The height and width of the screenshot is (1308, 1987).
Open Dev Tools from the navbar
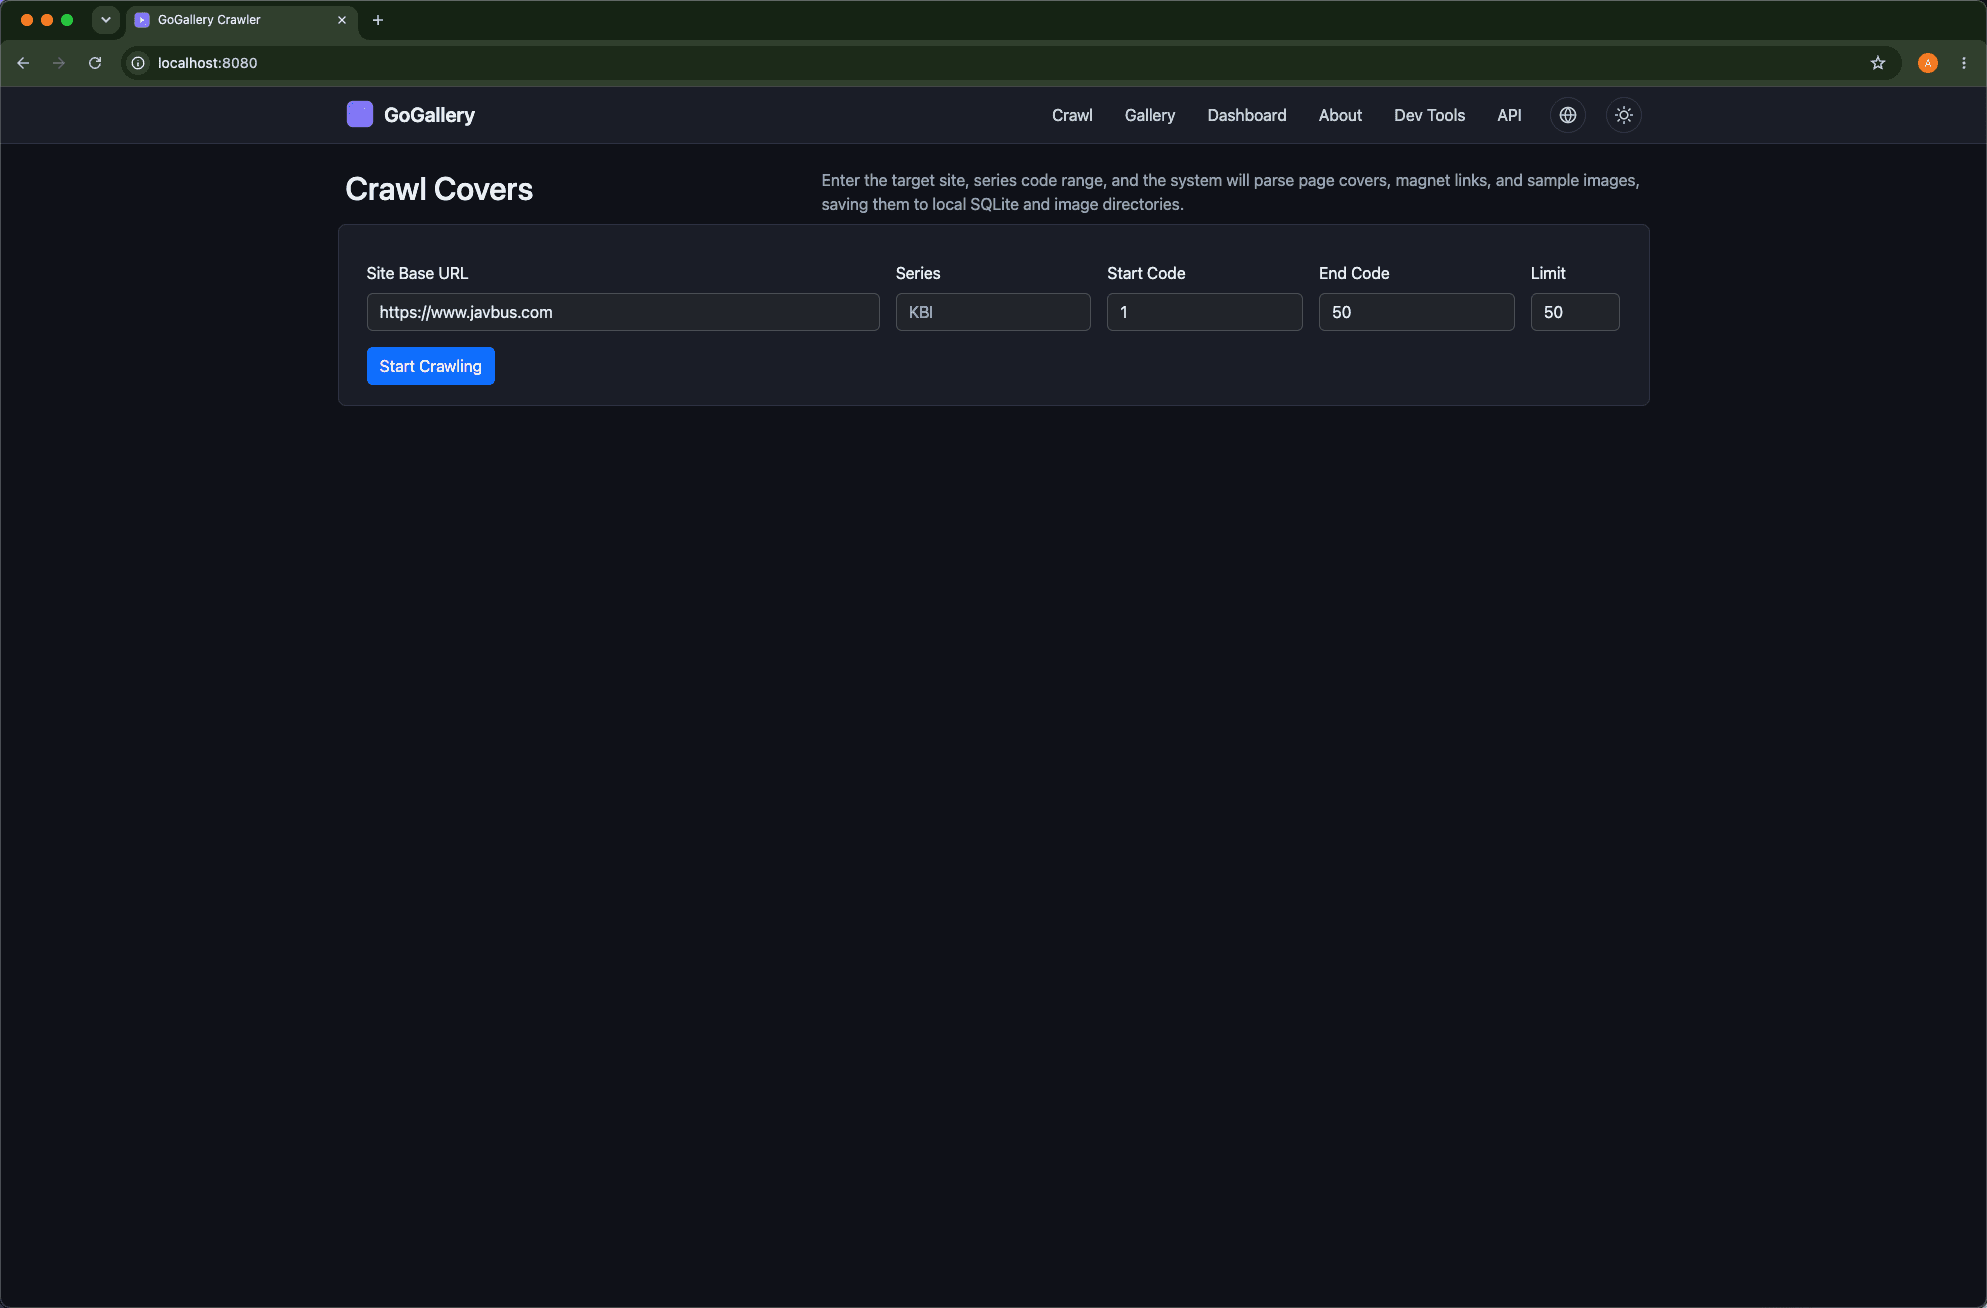pos(1429,115)
